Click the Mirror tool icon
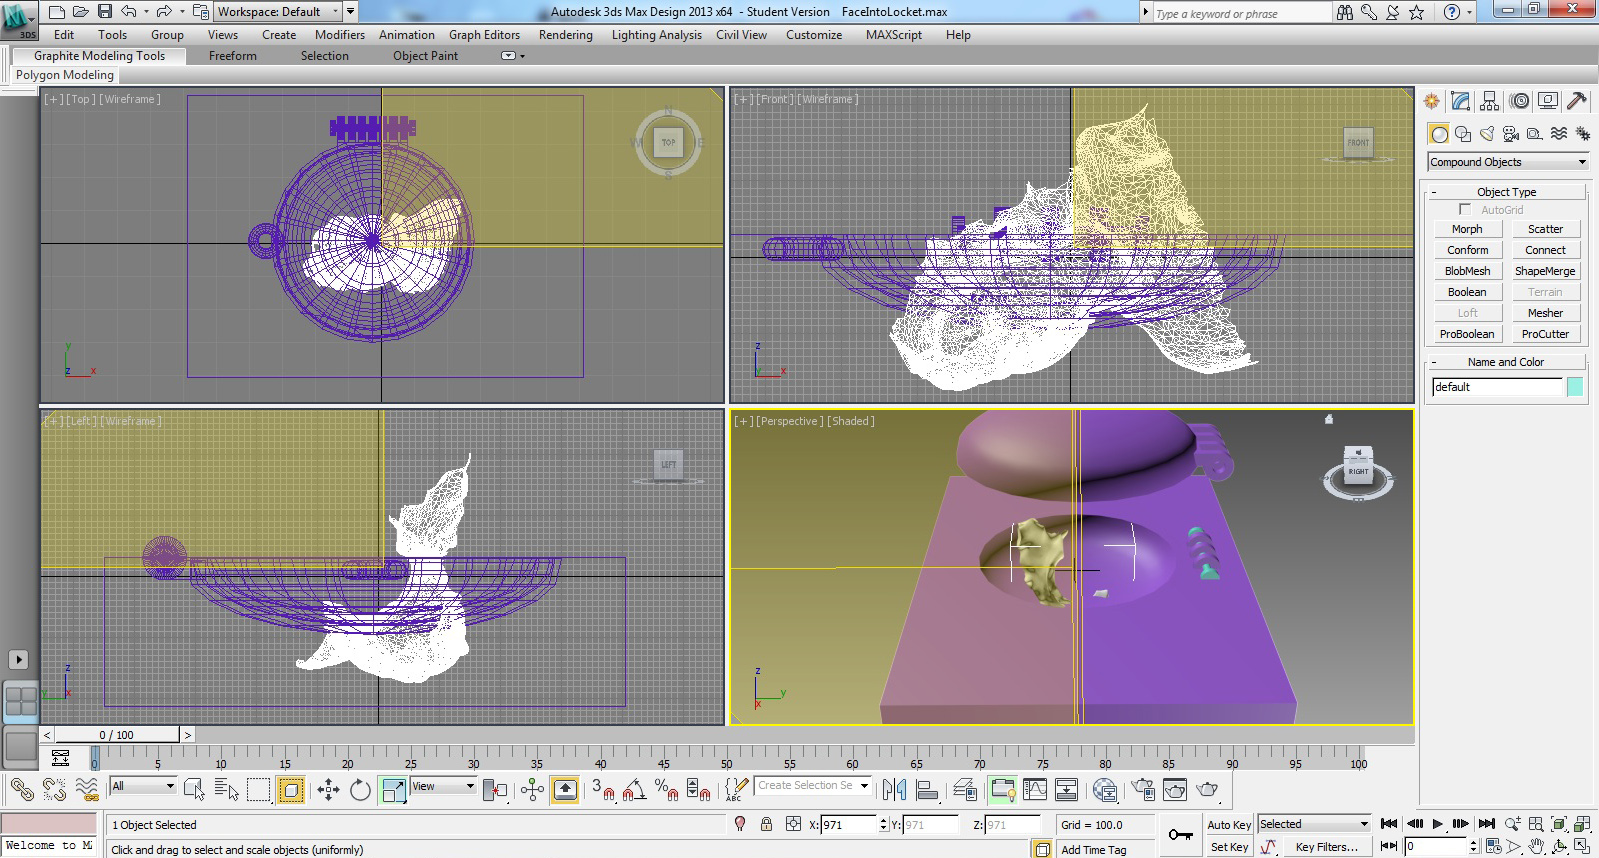1599x858 pixels. [x=894, y=790]
